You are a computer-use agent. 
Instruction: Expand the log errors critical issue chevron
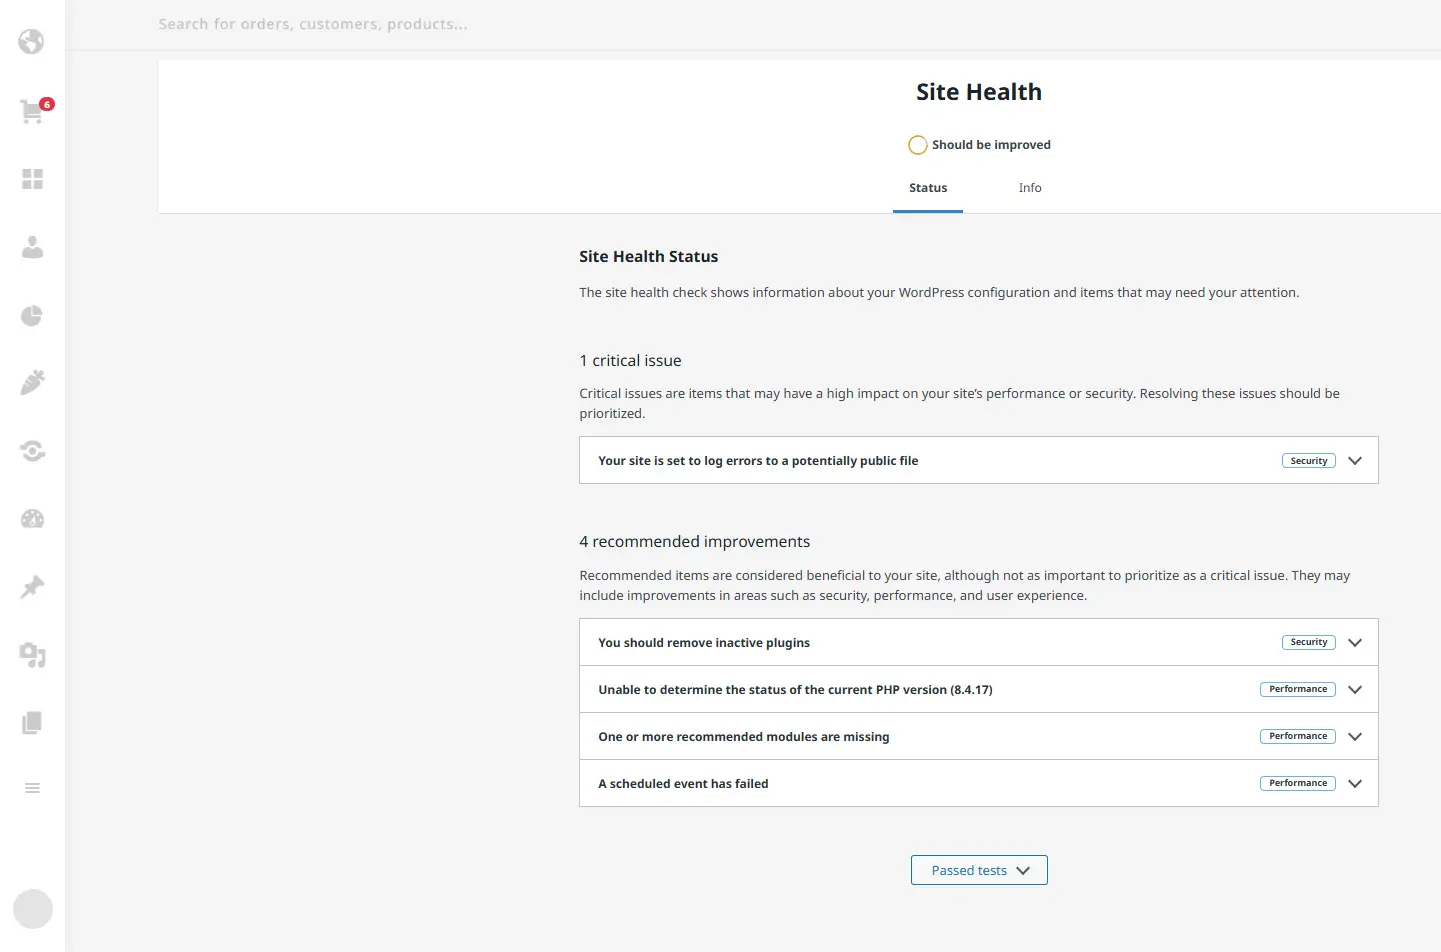[x=1355, y=461]
